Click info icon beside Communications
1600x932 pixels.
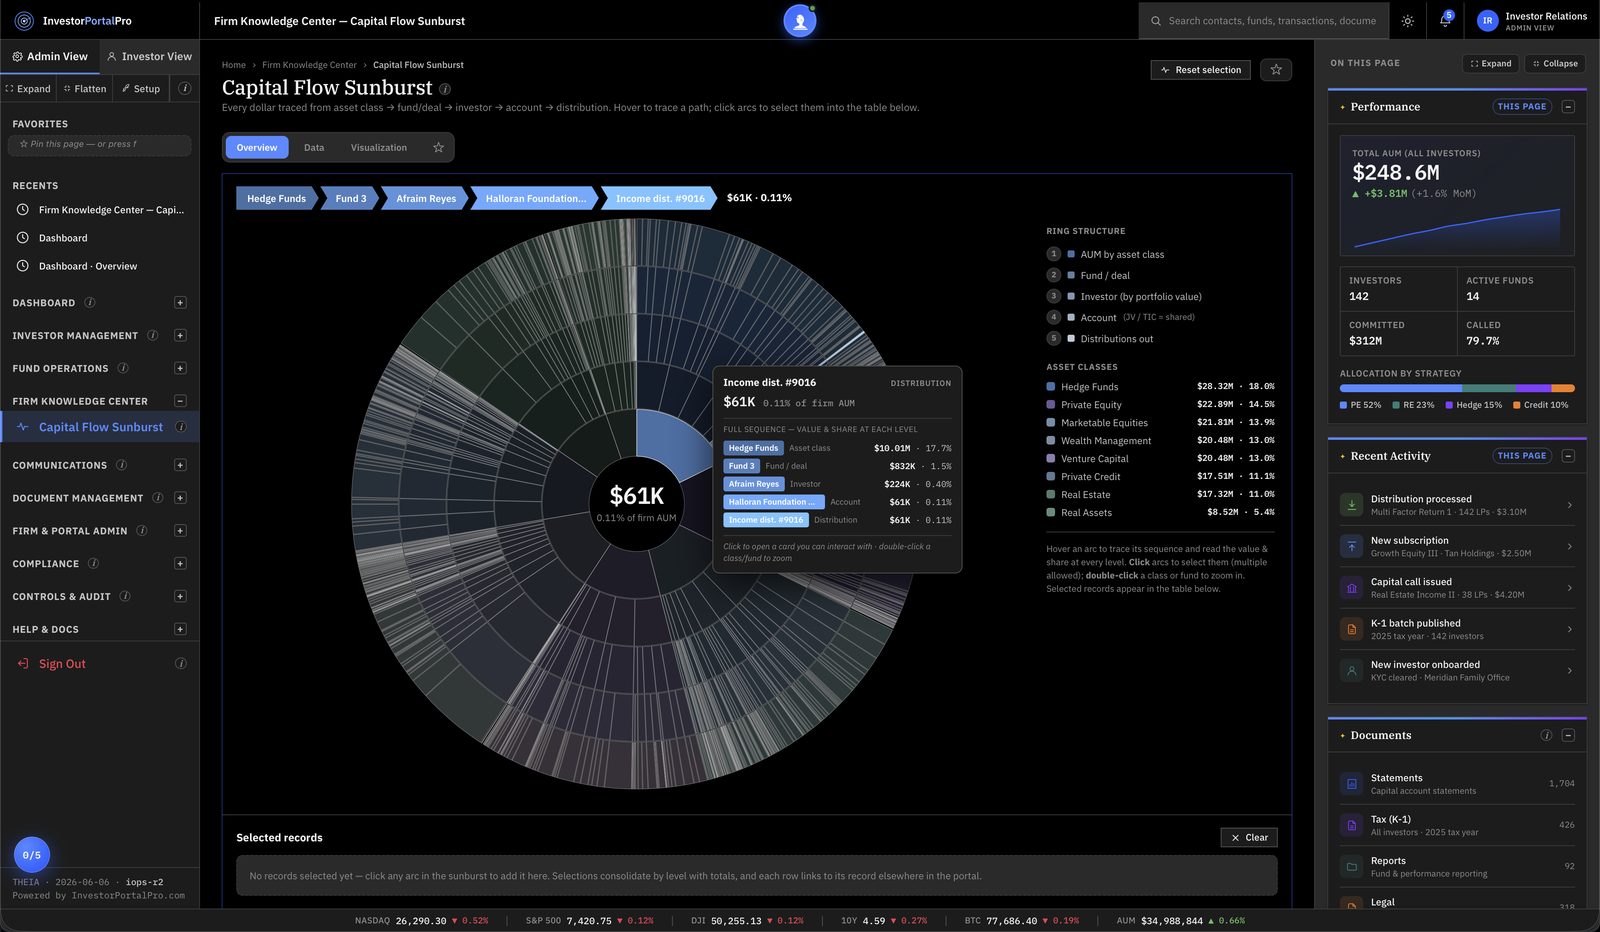(x=122, y=465)
